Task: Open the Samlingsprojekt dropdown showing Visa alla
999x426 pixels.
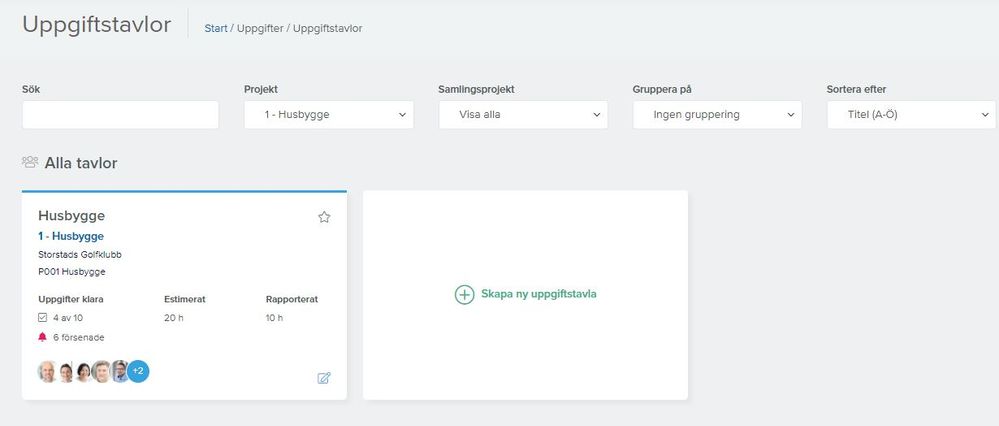Action: point(523,115)
